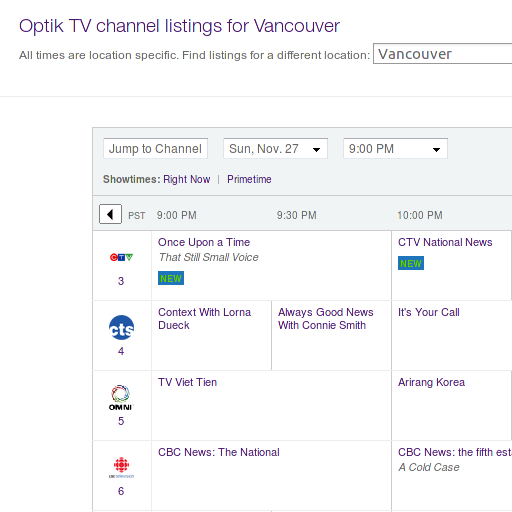Click channel number 5
Viewport: 512px width, 512px height.
click(121, 421)
